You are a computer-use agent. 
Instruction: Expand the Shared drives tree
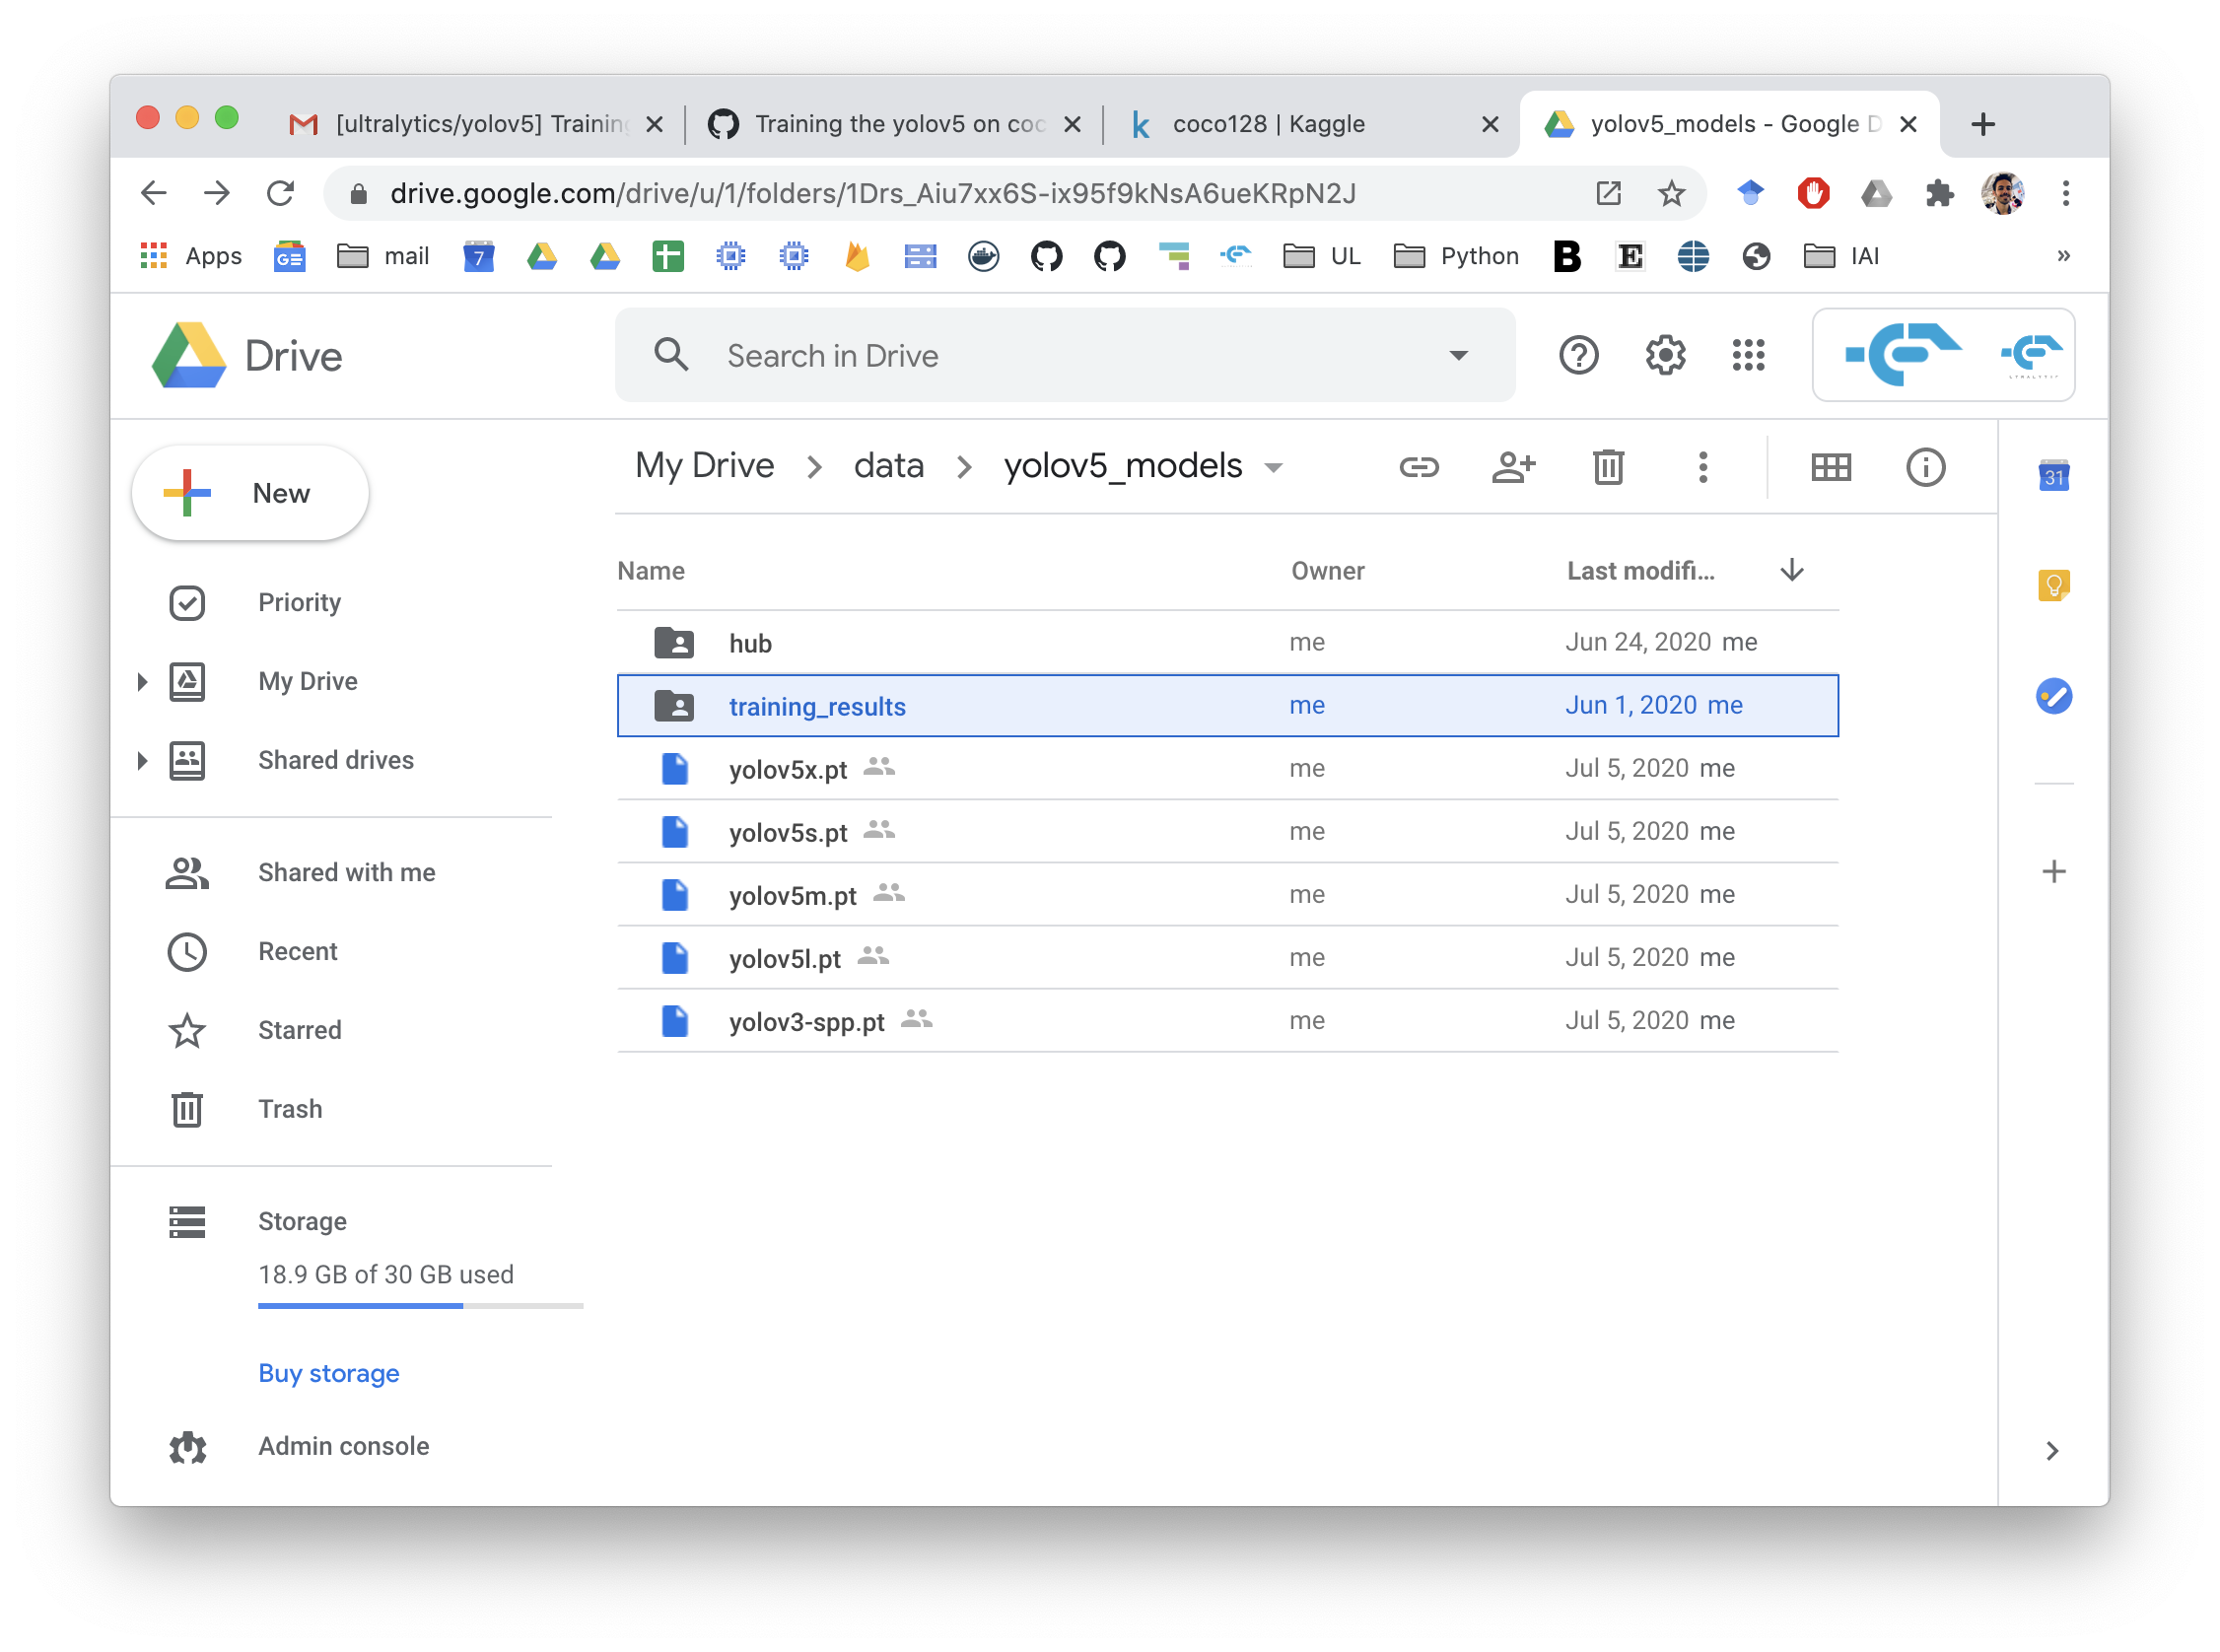point(142,761)
